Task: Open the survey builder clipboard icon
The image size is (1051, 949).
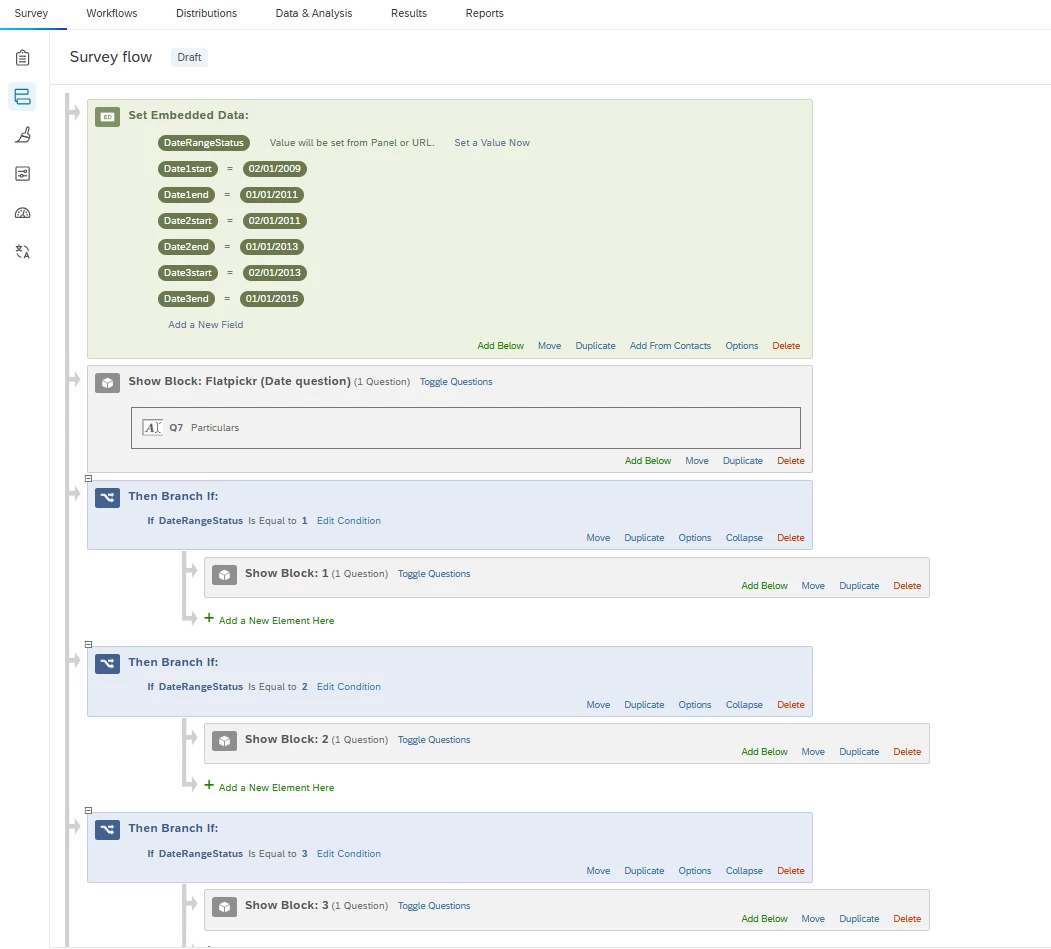Action: pyautogui.click(x=23, y=58)
